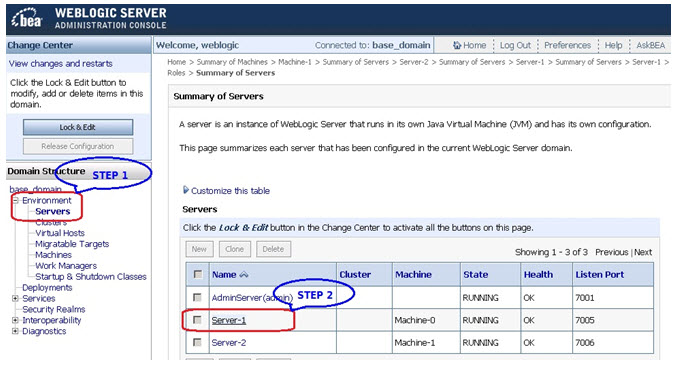Click the New server button
This screenshot has width=679, height=365.
[x=199, y=249]
